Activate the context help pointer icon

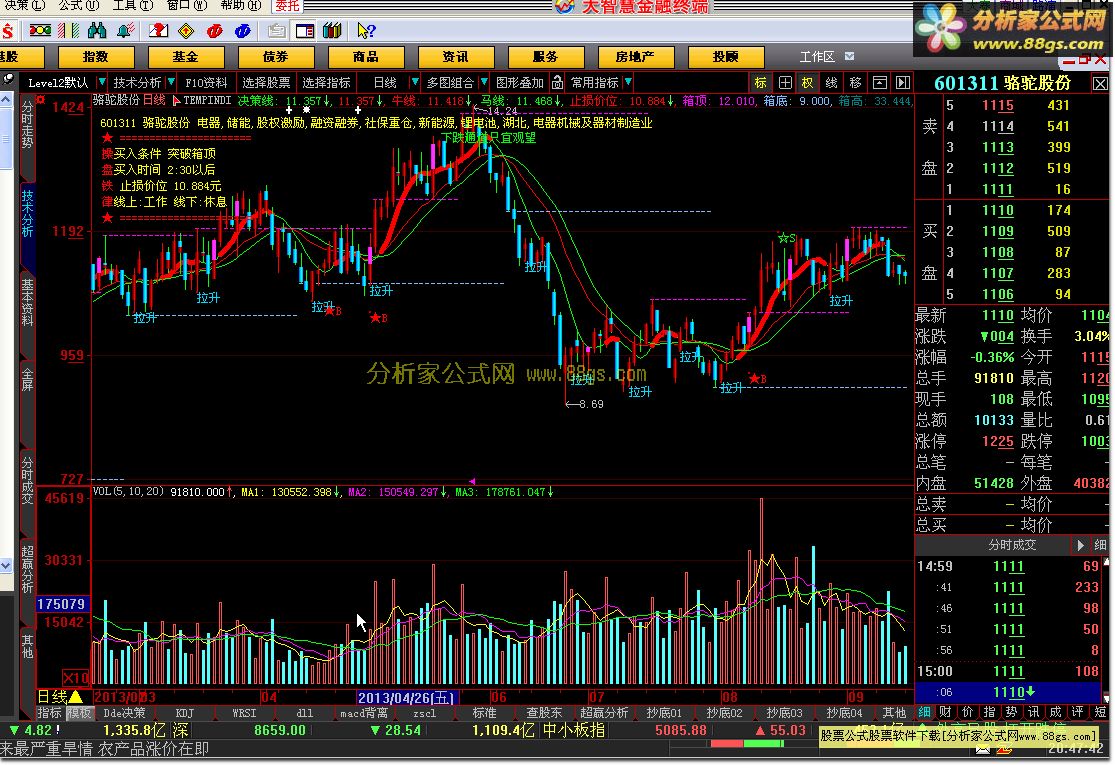(366, 31)
